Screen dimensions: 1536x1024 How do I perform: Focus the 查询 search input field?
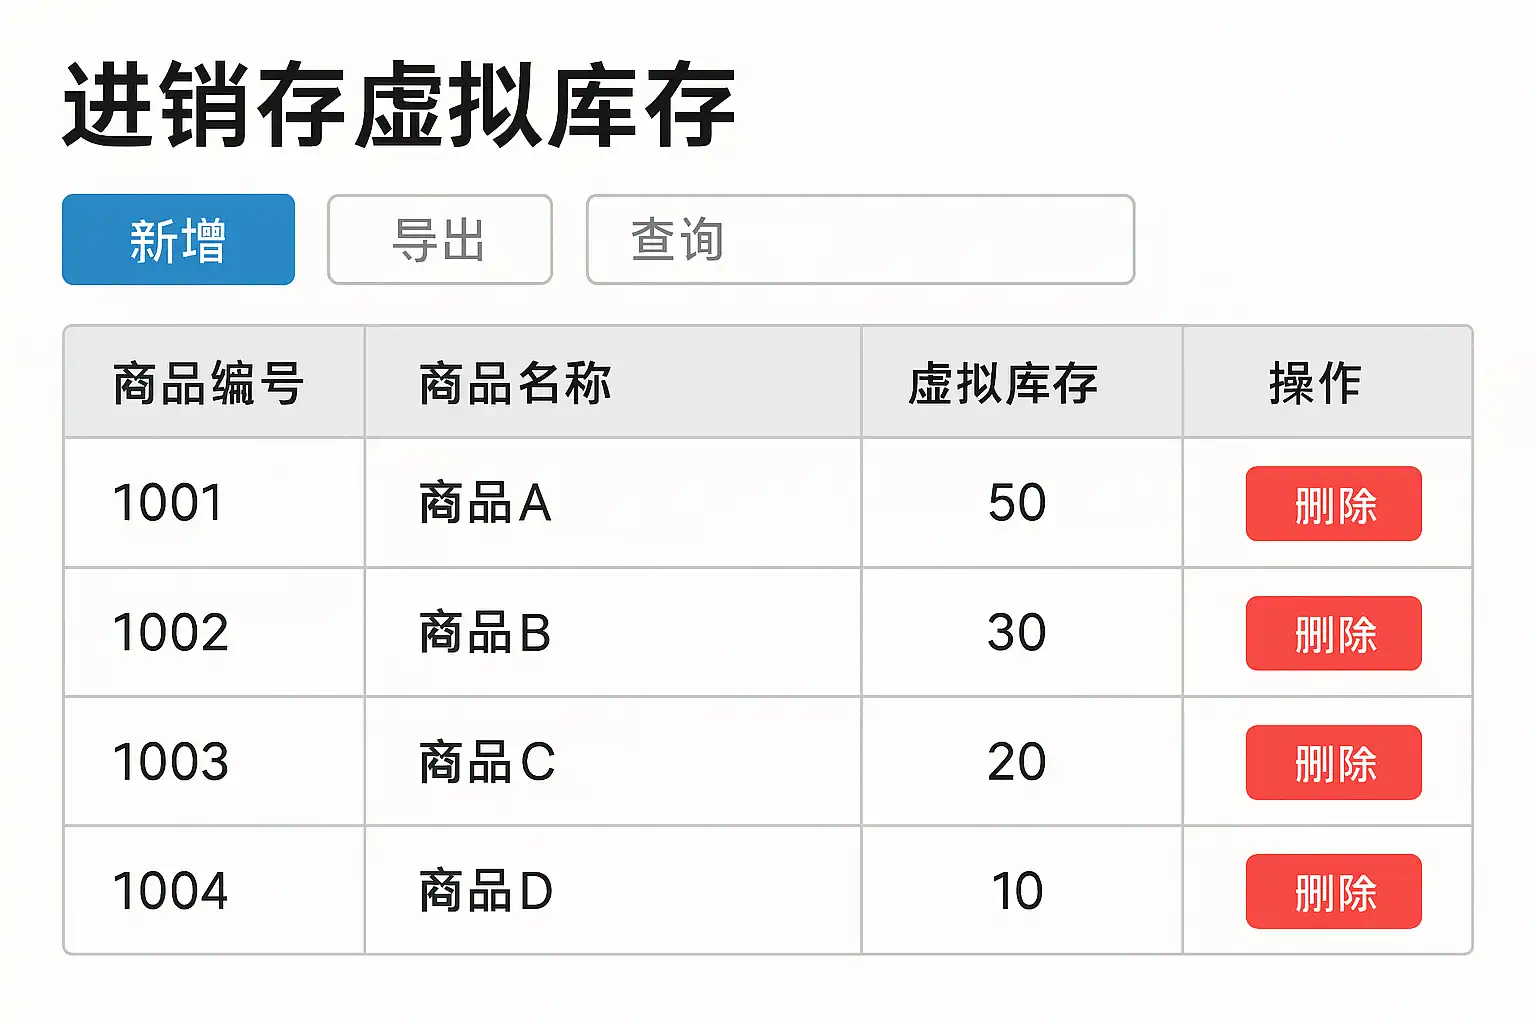tap(860, 240)
